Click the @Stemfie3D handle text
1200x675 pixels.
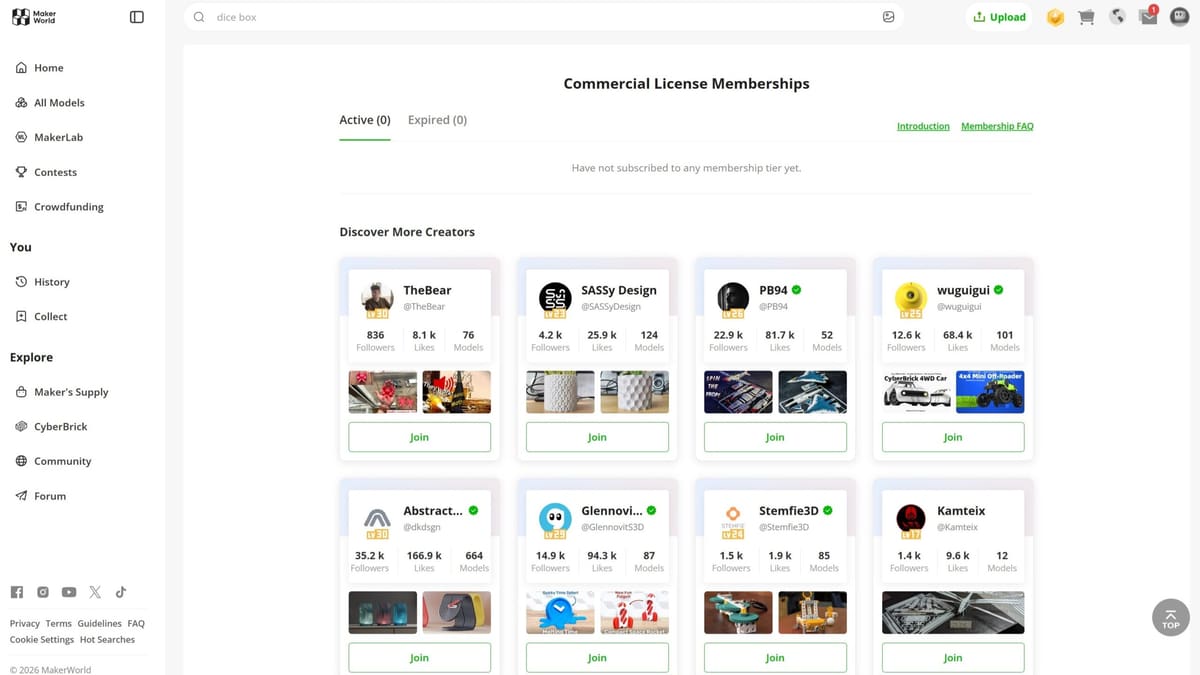(x=784, y=527)
